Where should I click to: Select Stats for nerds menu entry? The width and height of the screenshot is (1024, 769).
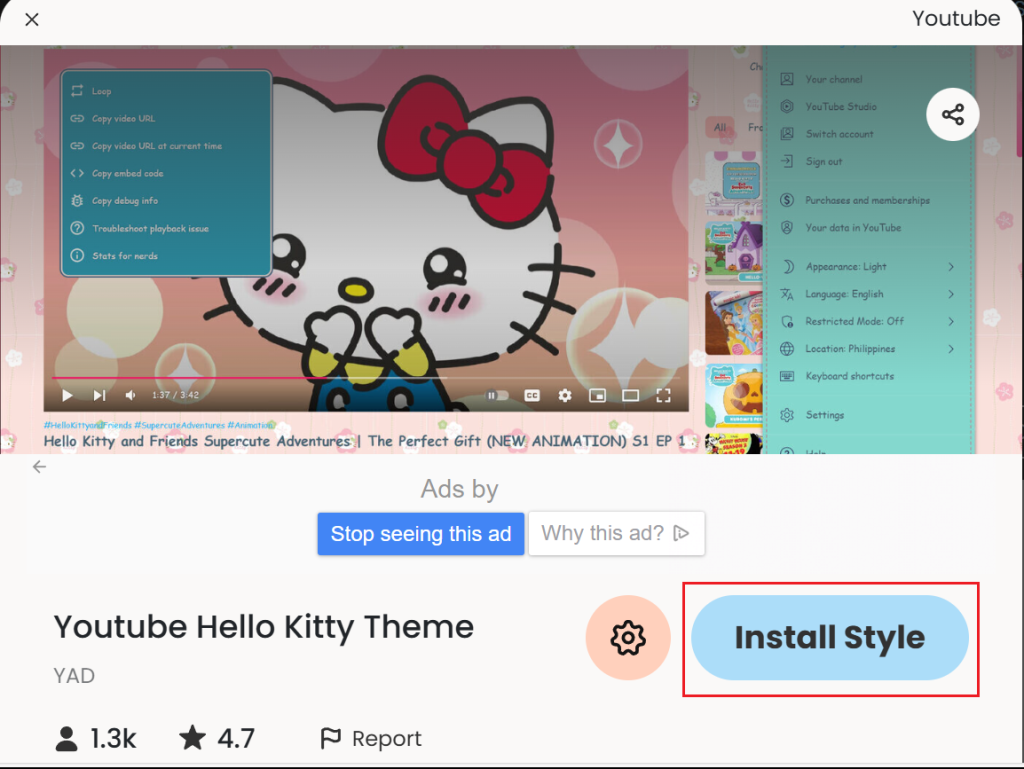(124, 256)
